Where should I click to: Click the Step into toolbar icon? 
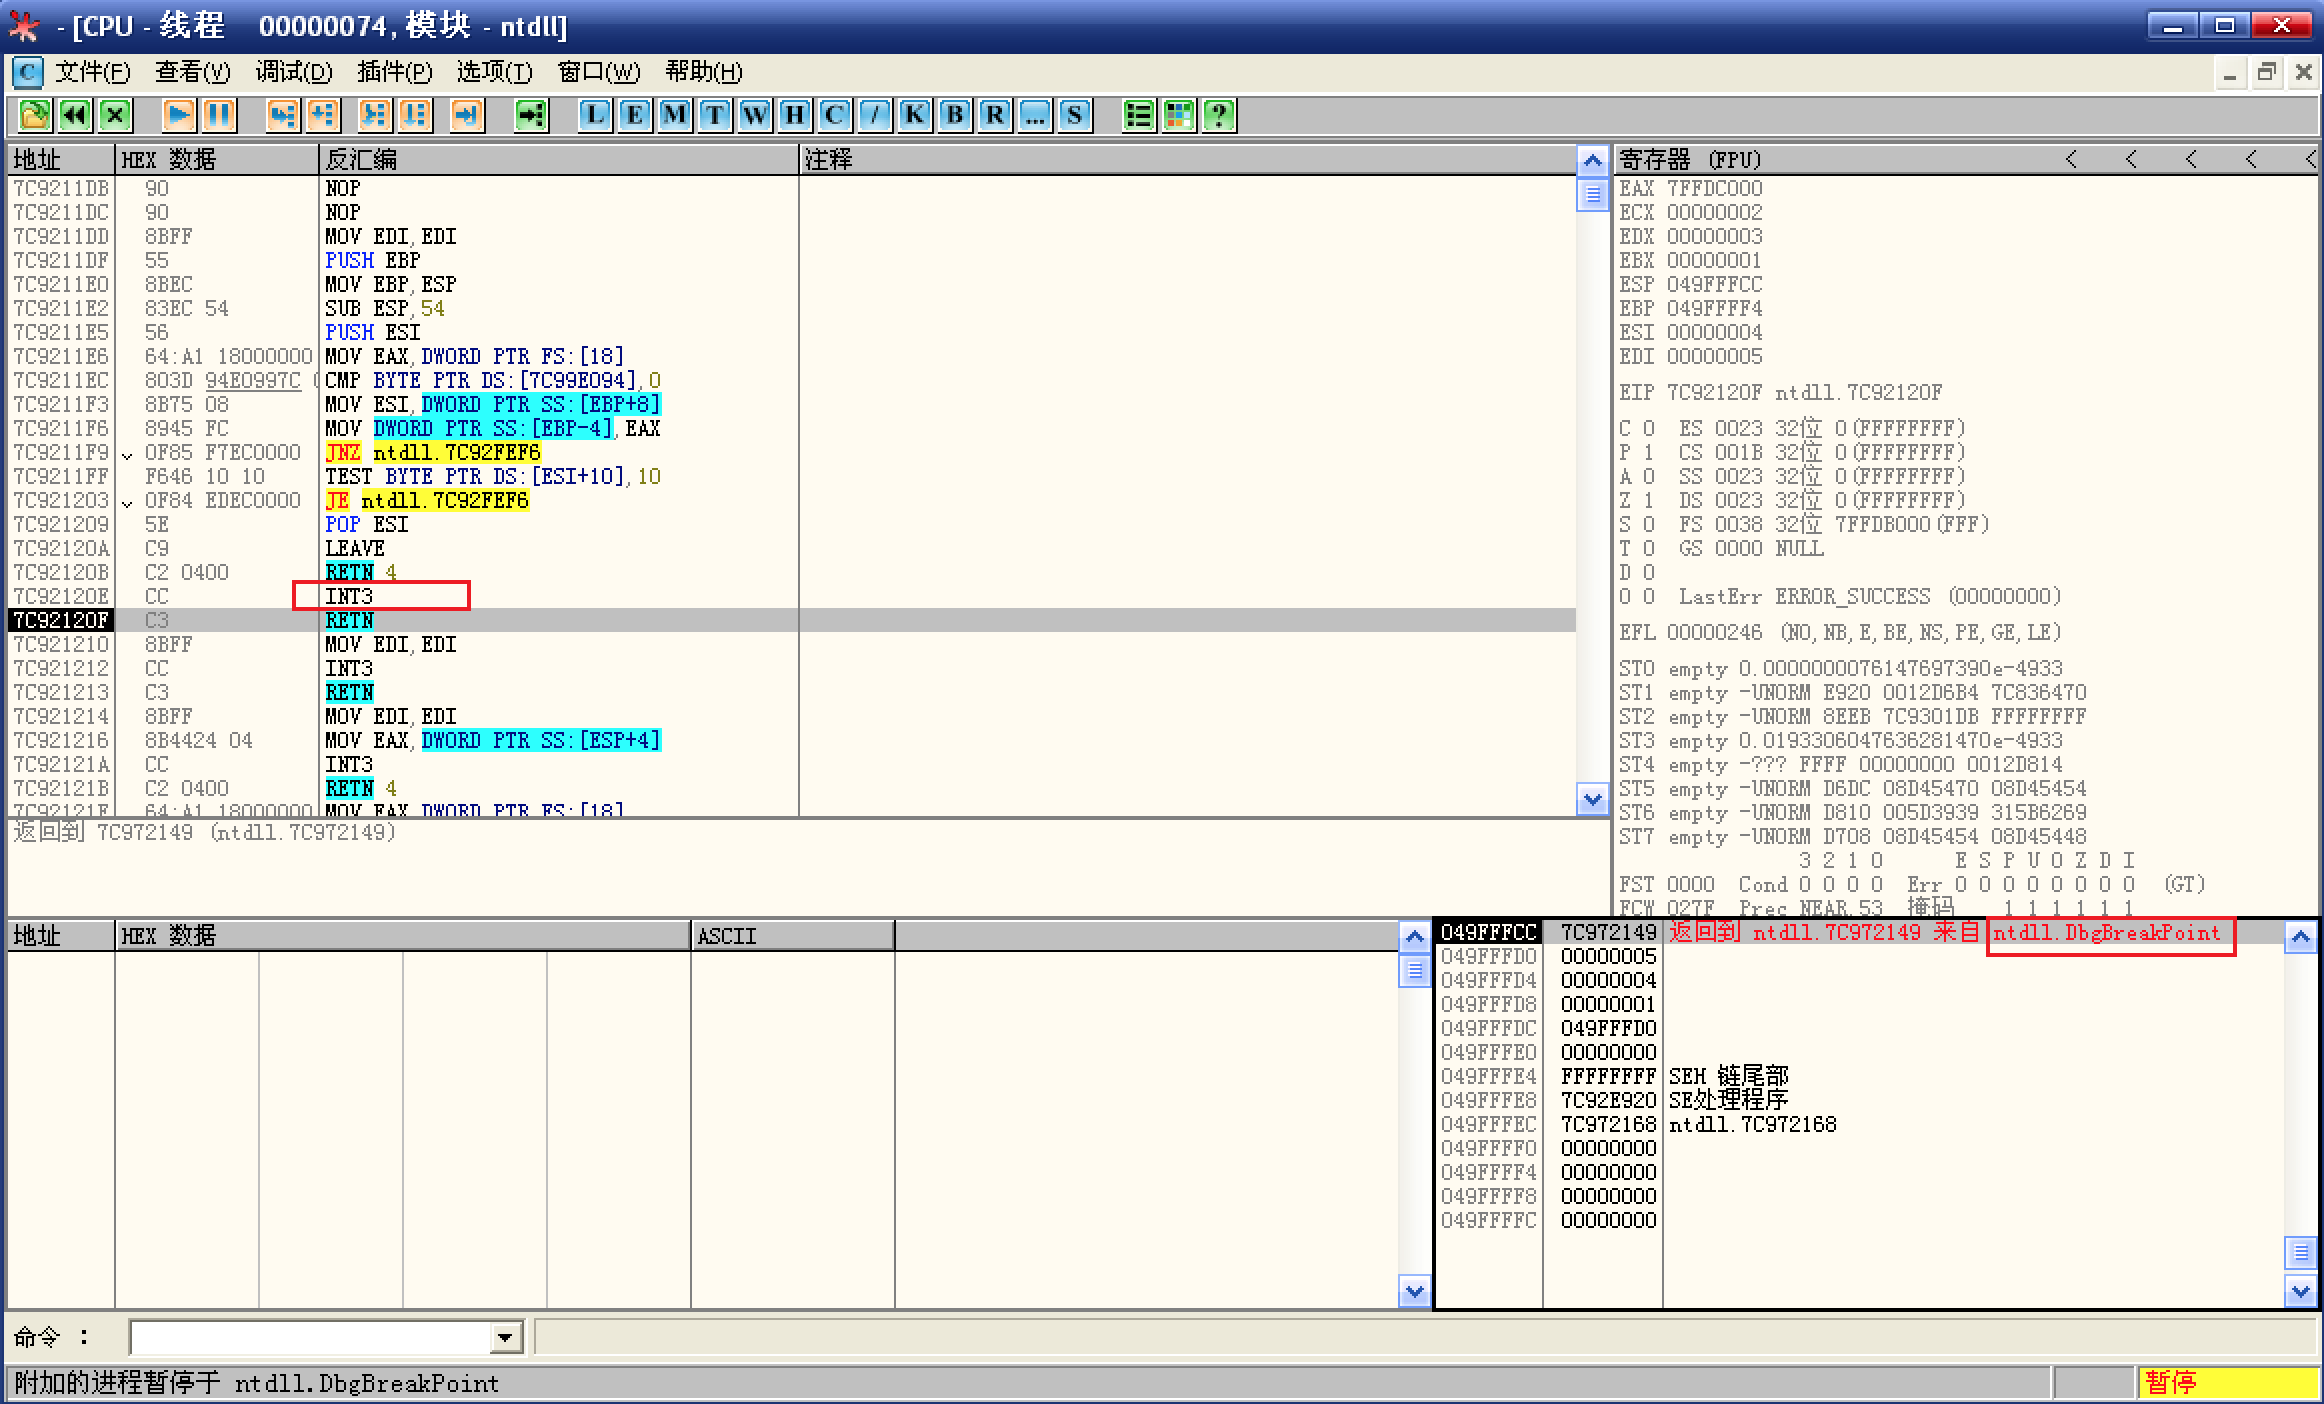pyautogui.click(x=283, y=115)
